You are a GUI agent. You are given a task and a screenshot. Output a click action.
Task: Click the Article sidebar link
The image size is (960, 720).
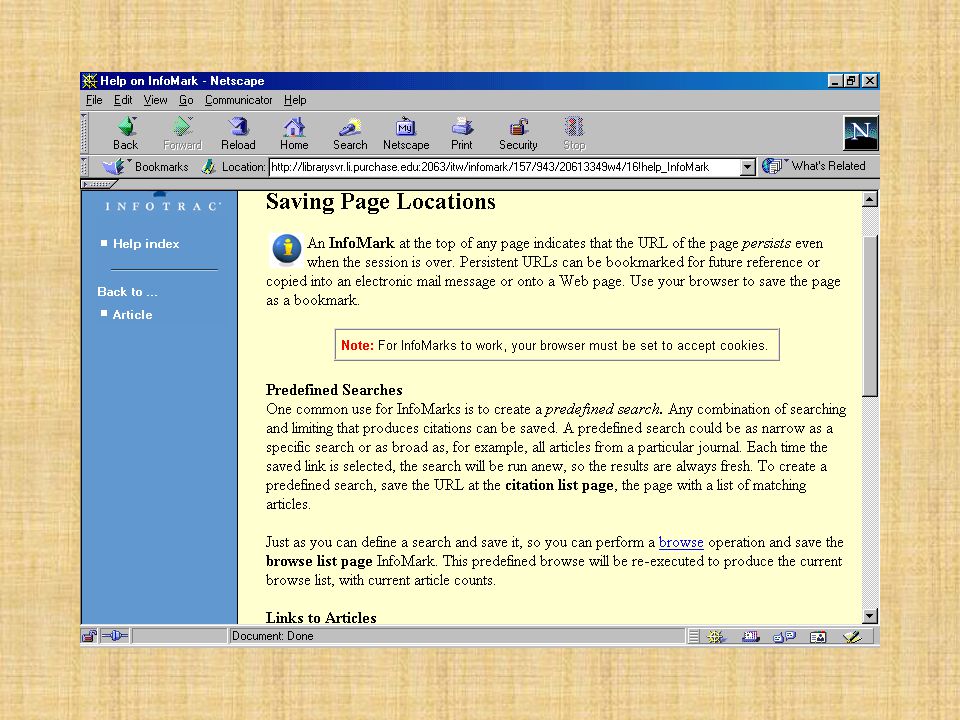coord(132,315)
